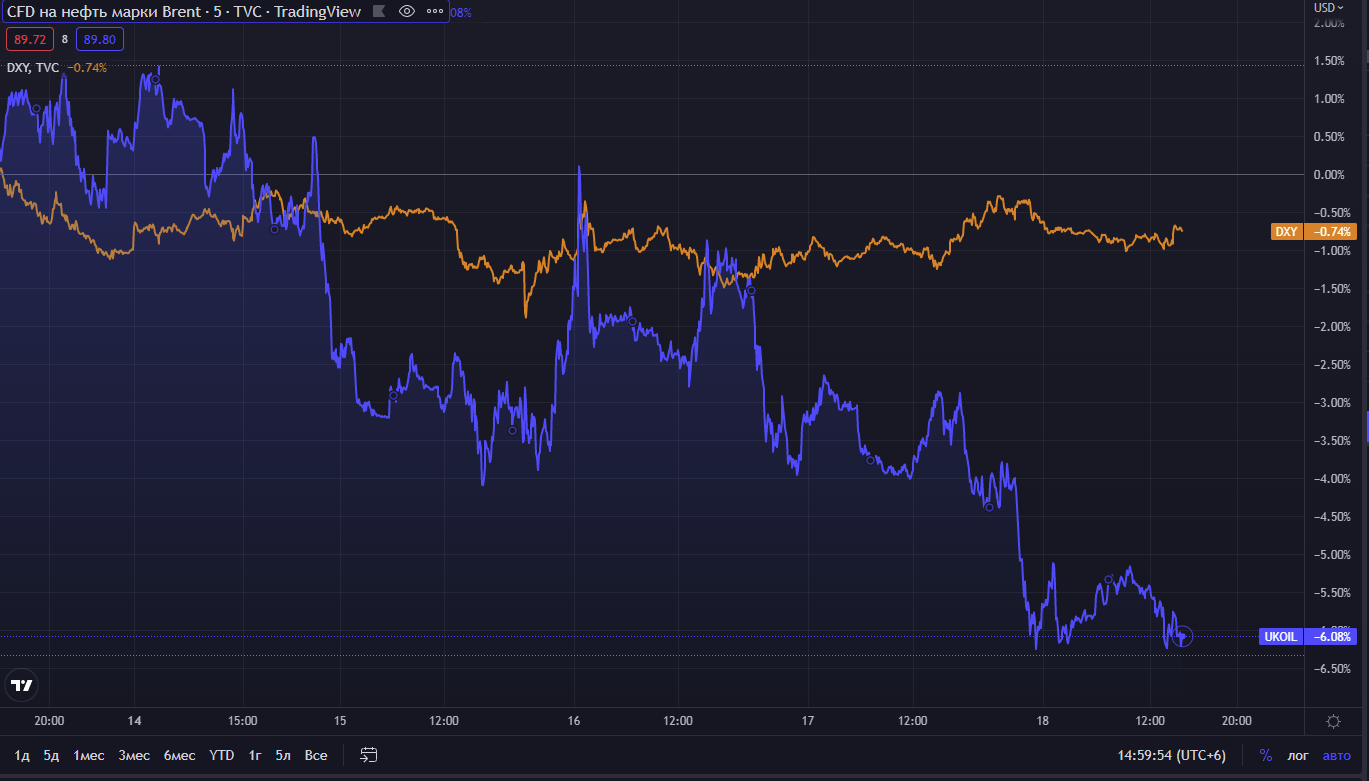
Task: Select the DXY, TVC legend entry
Action: click(x=33, y=68)
